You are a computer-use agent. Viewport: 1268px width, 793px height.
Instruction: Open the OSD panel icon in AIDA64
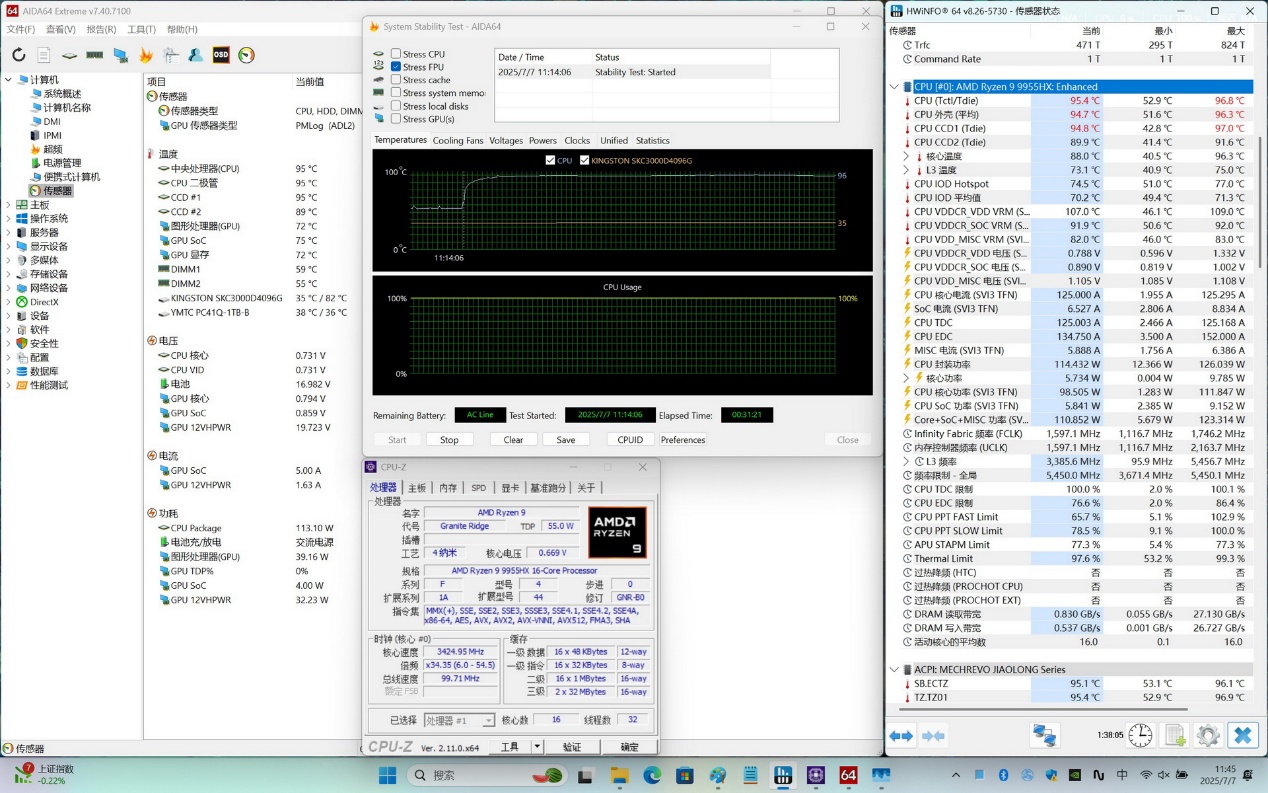pyautogui.click(x=221, y=55)
